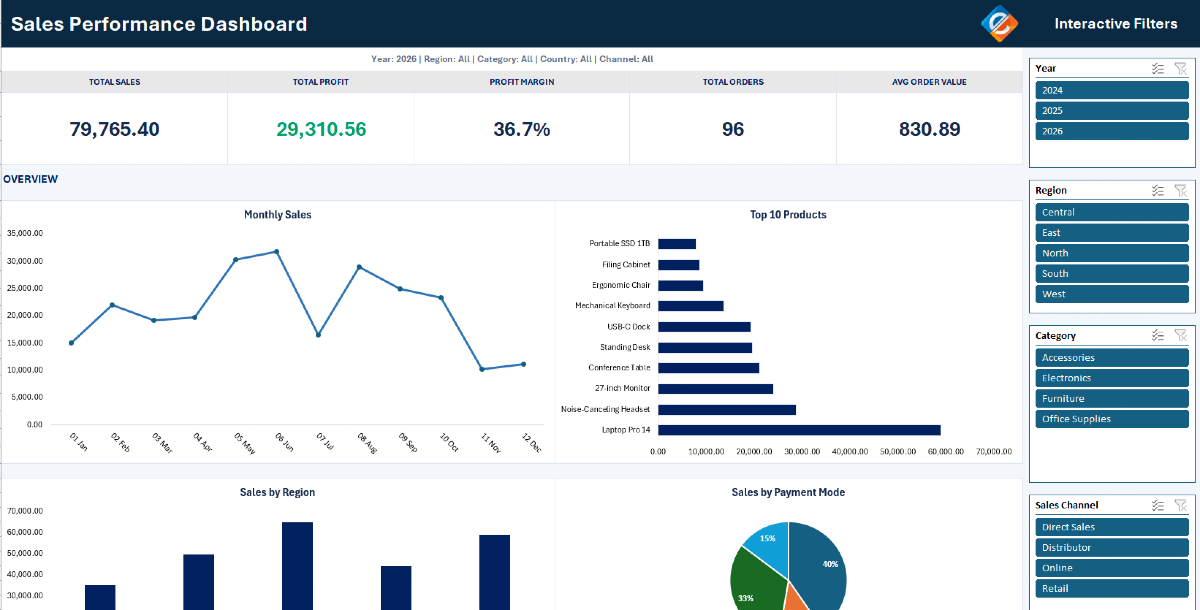Select the South region filter
This screenshot has height=610, width=1200.
pyautogui.click(x=1112, y=274)
